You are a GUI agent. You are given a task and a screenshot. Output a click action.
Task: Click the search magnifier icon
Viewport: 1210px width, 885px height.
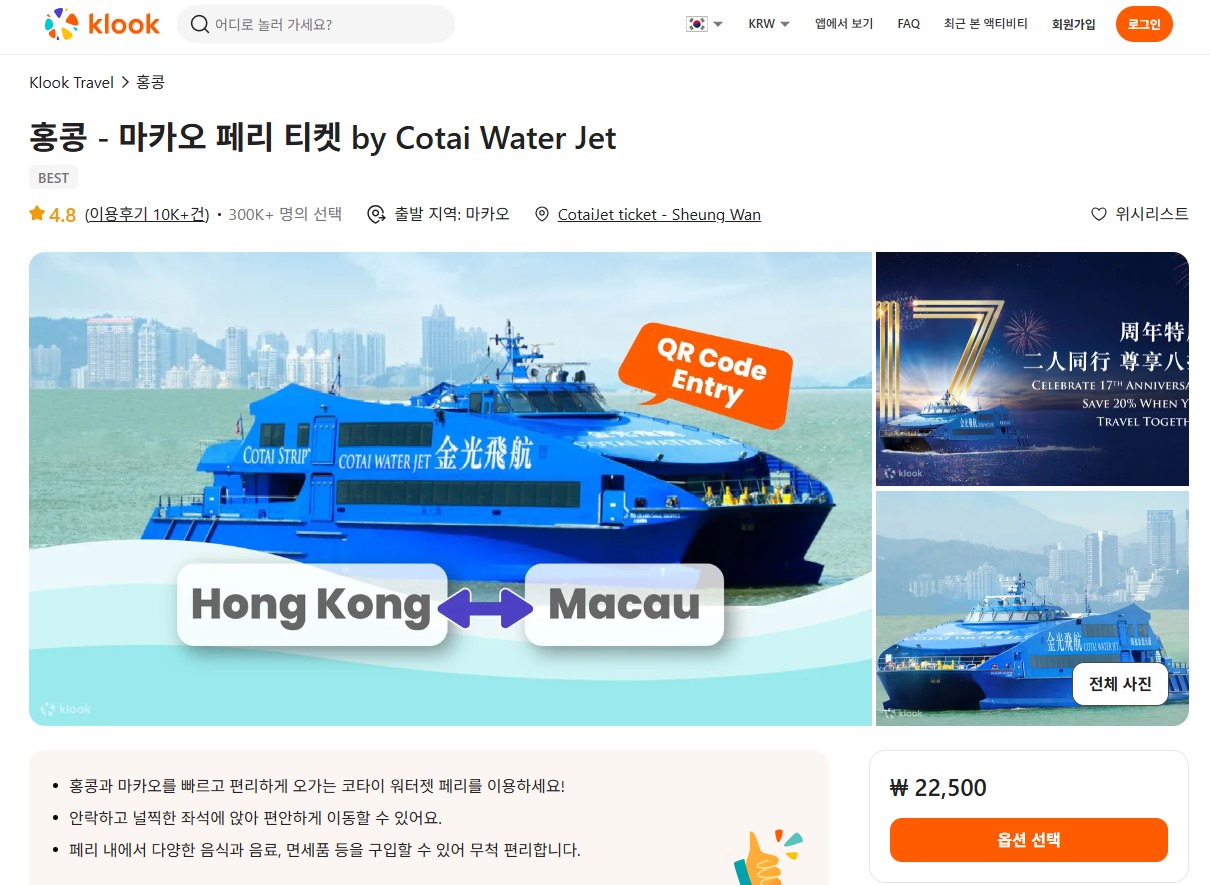tap(200, 24)
